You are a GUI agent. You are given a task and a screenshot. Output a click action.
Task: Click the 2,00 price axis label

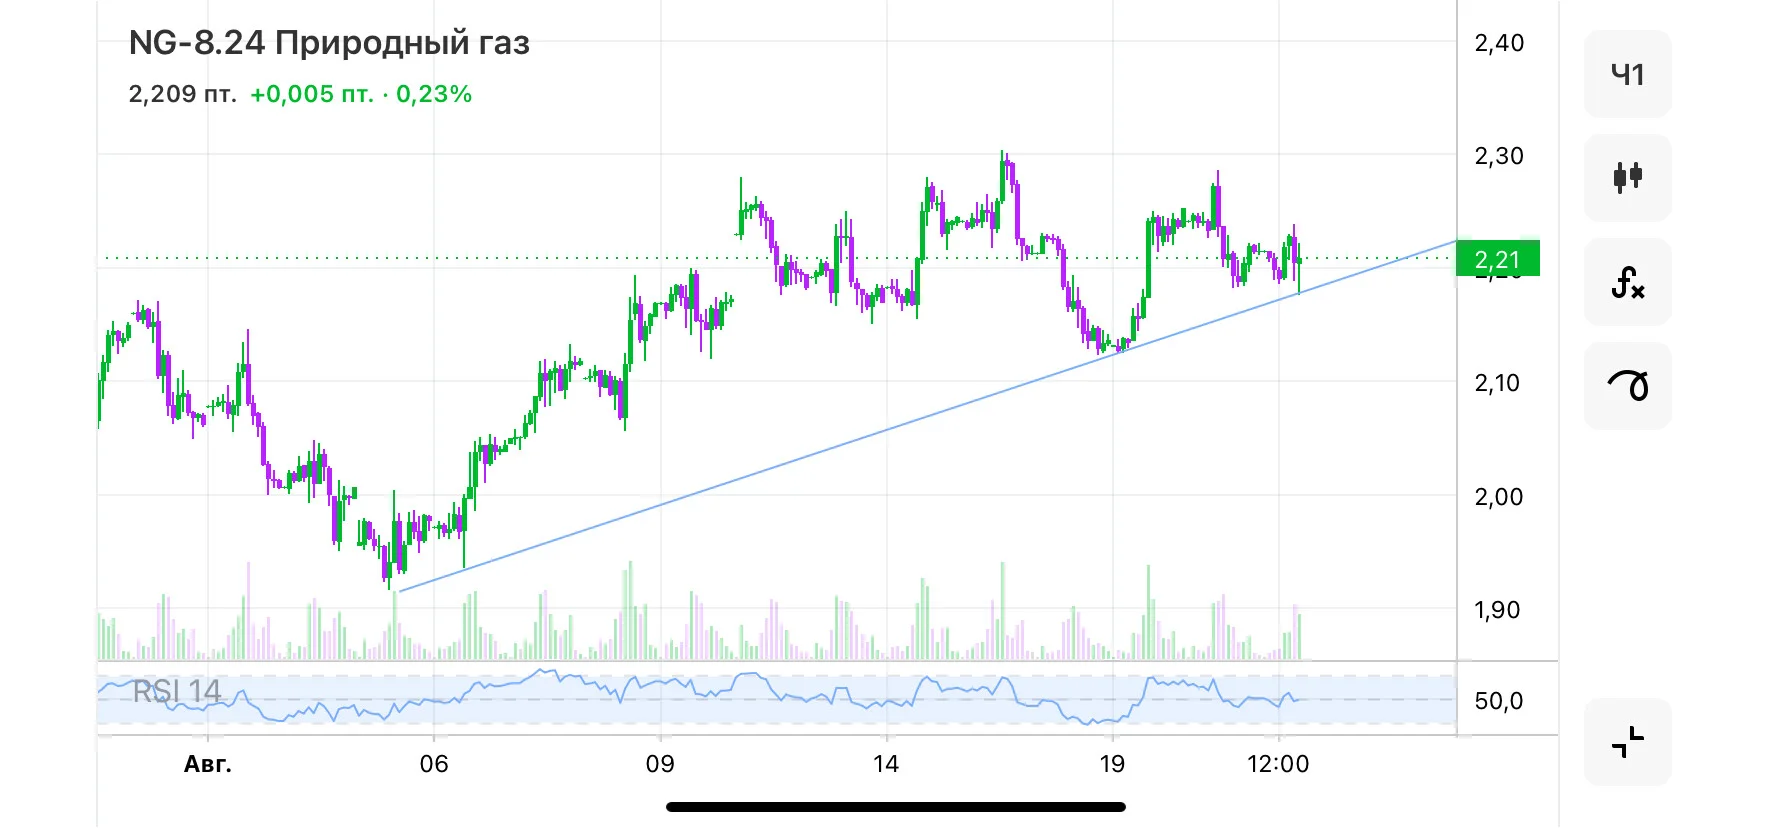pos(1499,497)
